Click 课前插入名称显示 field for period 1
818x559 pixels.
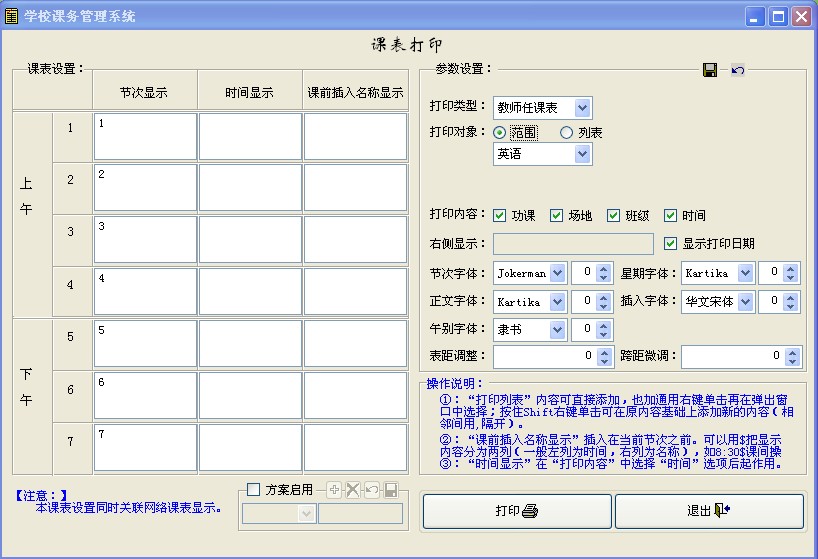[x=355, y=137]
